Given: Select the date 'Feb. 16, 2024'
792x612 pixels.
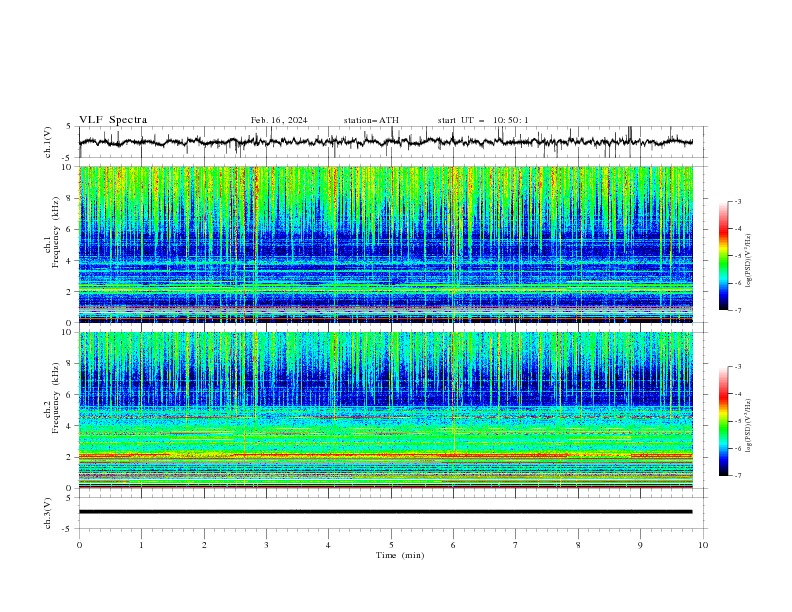Looking at the screenshot, I should coord(279,120).
